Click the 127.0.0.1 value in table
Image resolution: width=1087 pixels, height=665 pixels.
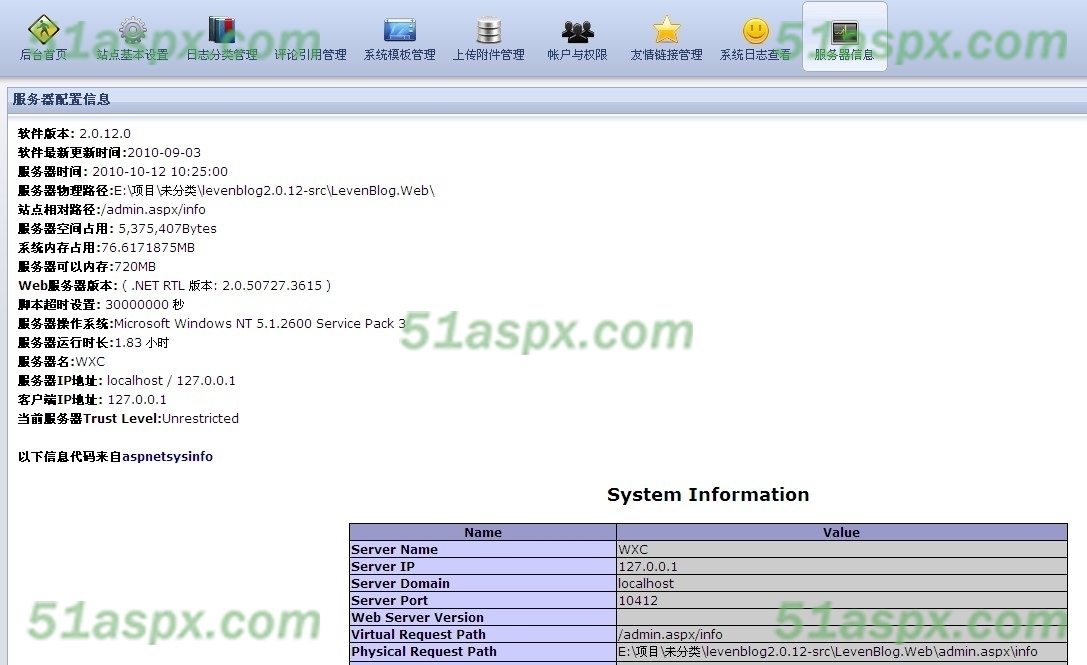coord(842,567)
